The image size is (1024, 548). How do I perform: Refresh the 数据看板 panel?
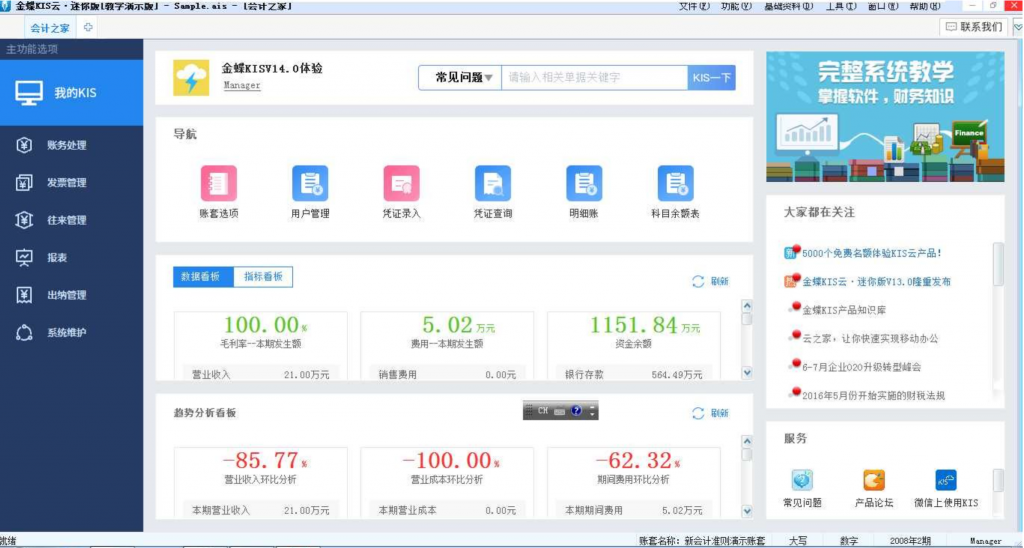(x=711, y=282)
